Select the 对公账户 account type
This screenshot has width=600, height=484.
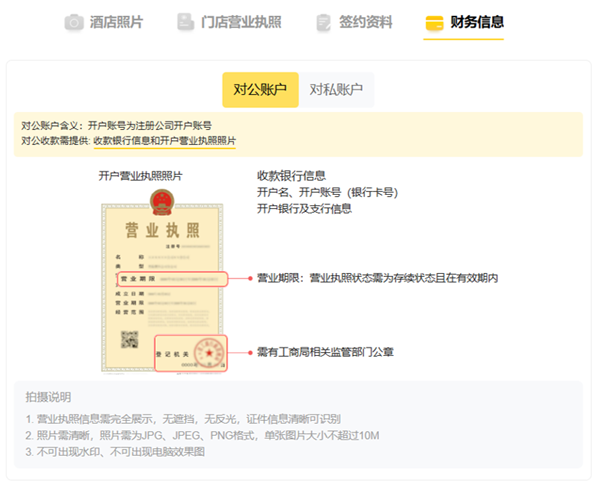(x=260, y=90)
